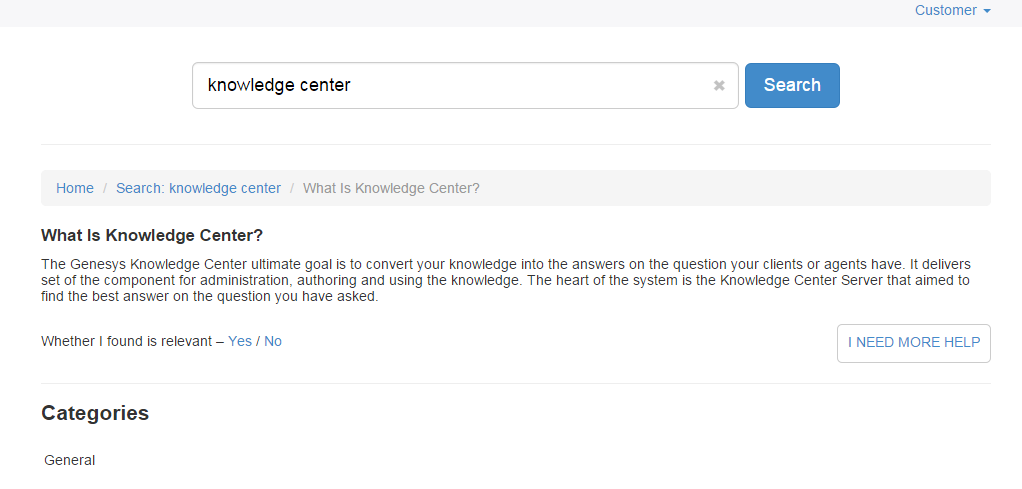Mark the article relevant with Yes
This screenshot has width=1022, height=489.
coord(240,341)
